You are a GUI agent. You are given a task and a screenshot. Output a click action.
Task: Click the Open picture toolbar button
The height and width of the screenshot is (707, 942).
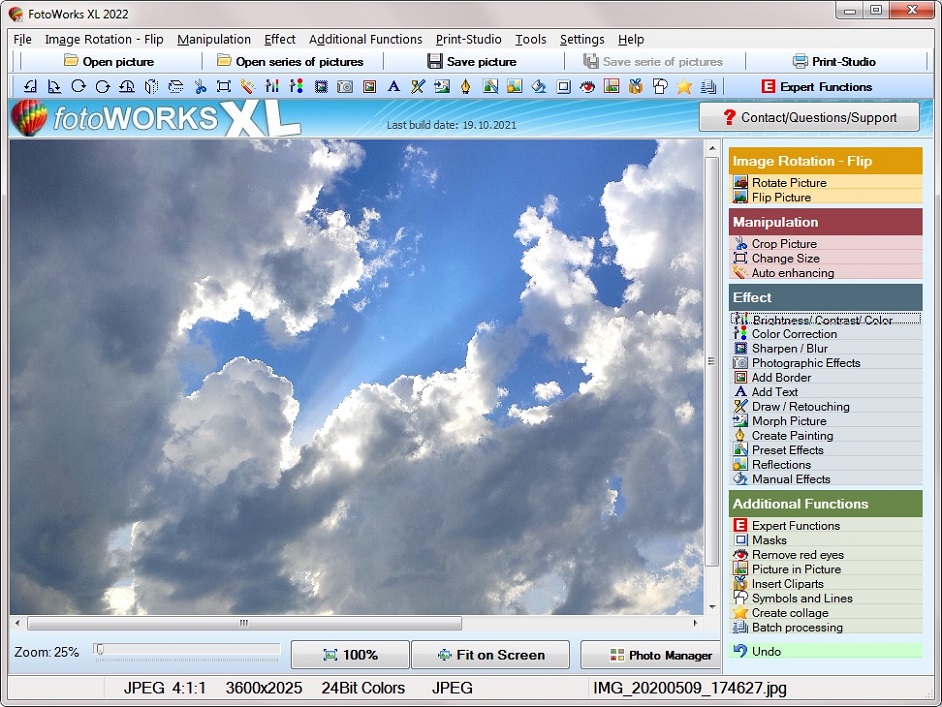pos(108,62)
